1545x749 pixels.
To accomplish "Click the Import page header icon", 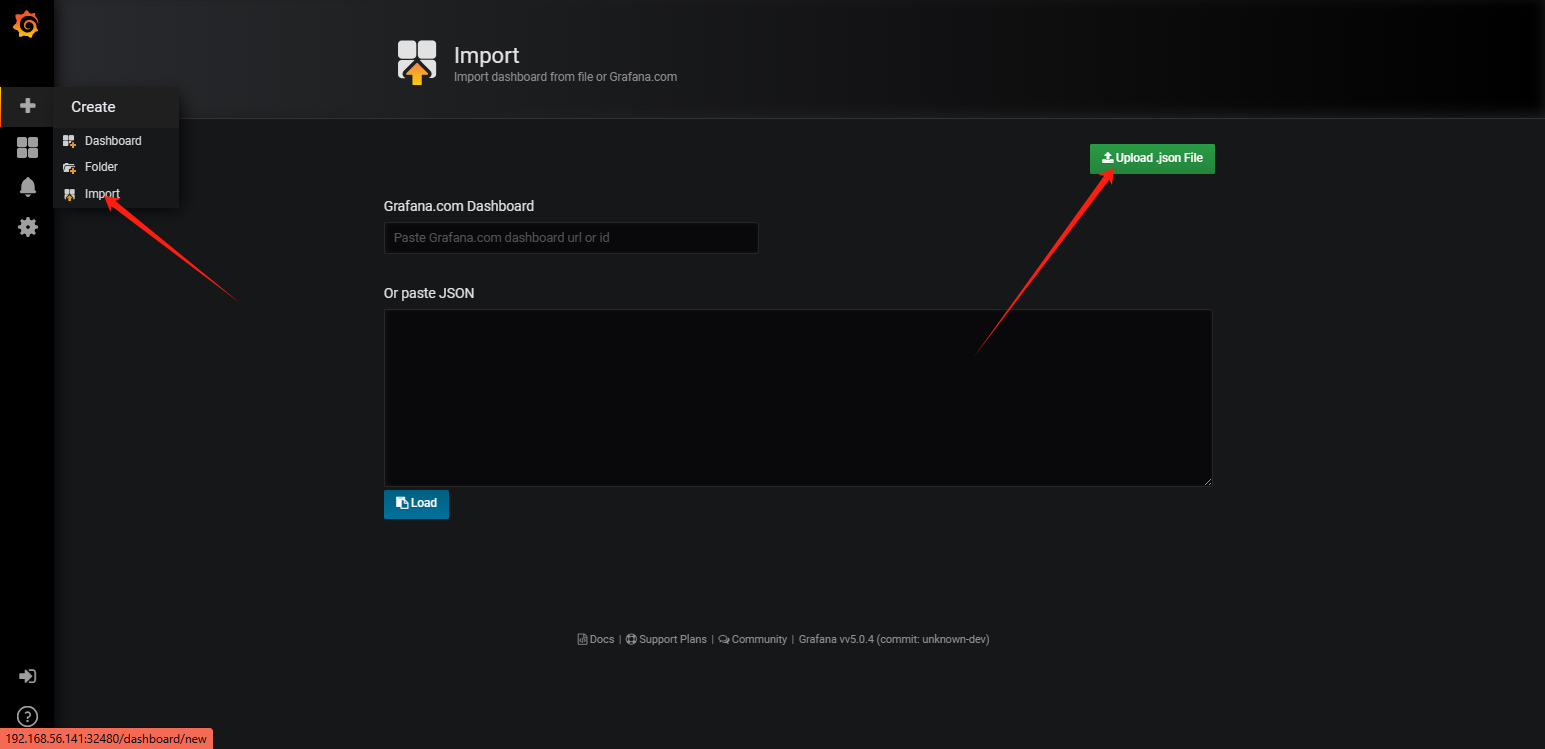I will point(417,63).
